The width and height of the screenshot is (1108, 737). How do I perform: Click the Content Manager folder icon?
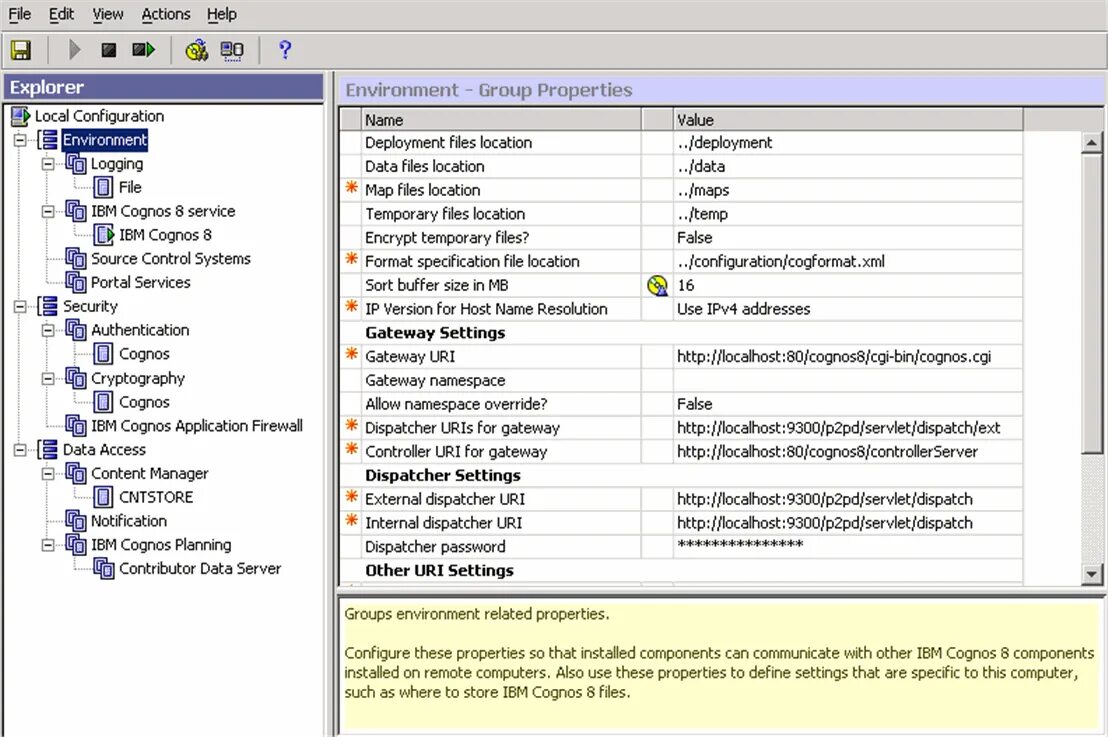[x=76, y=473]
